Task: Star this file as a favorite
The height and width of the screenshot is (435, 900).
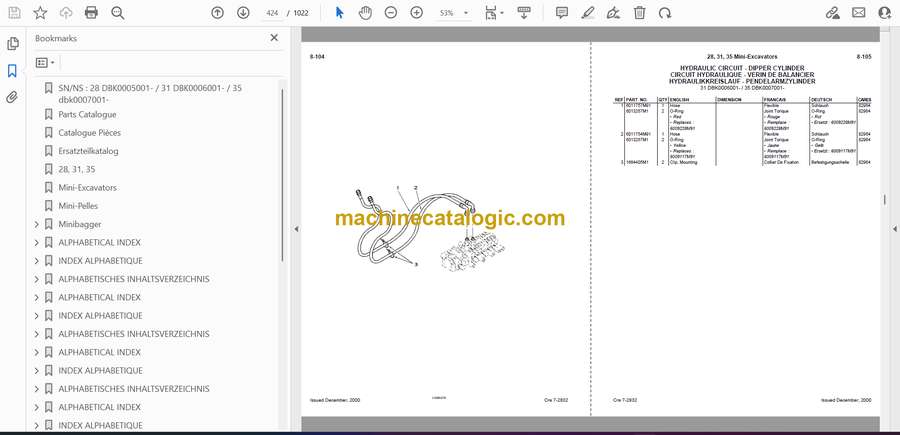Action: 40,13
